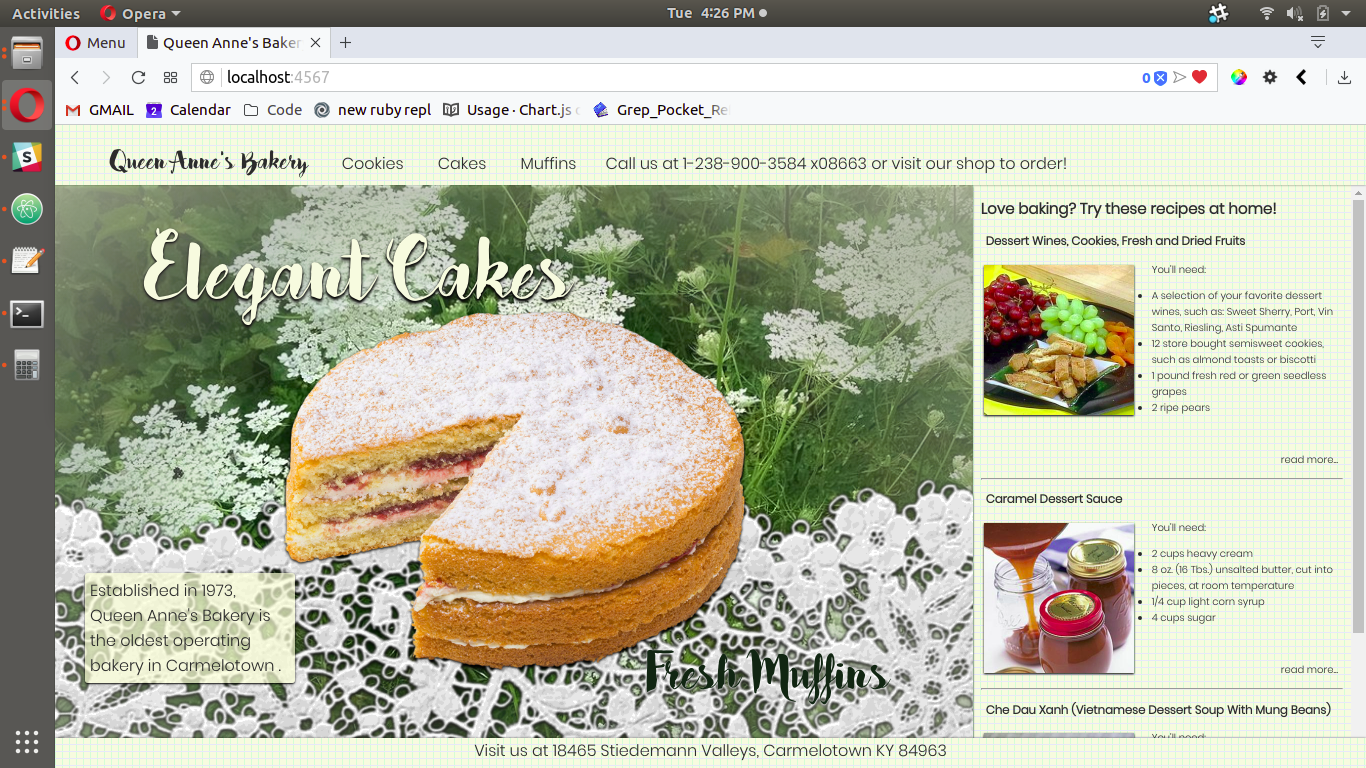Reload the page with the refresh icon

click(x=138, y=77)
